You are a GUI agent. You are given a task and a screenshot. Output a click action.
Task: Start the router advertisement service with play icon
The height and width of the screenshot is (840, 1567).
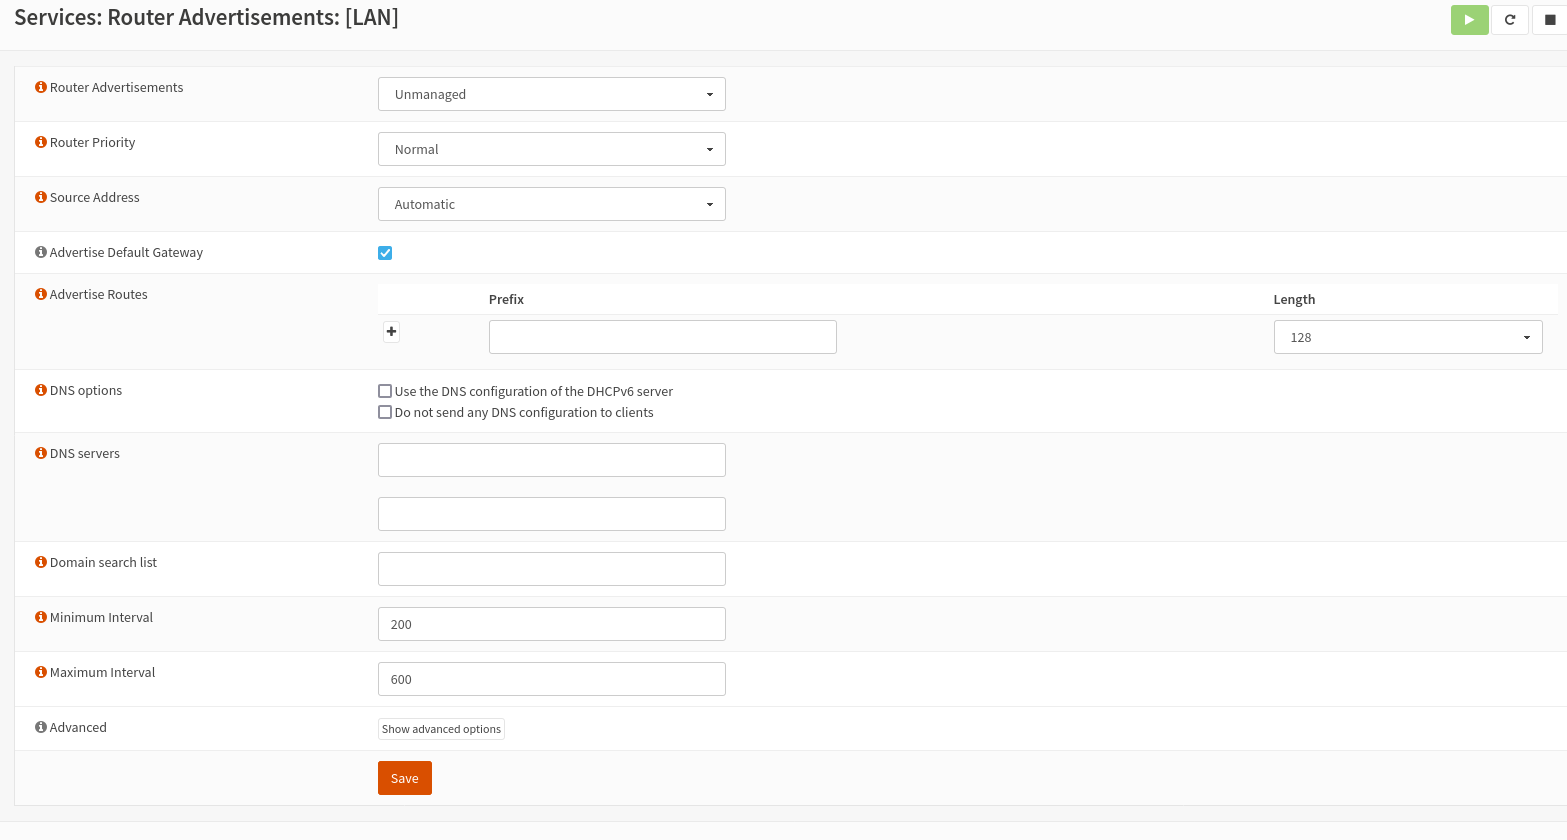(x=1469, y=20)
